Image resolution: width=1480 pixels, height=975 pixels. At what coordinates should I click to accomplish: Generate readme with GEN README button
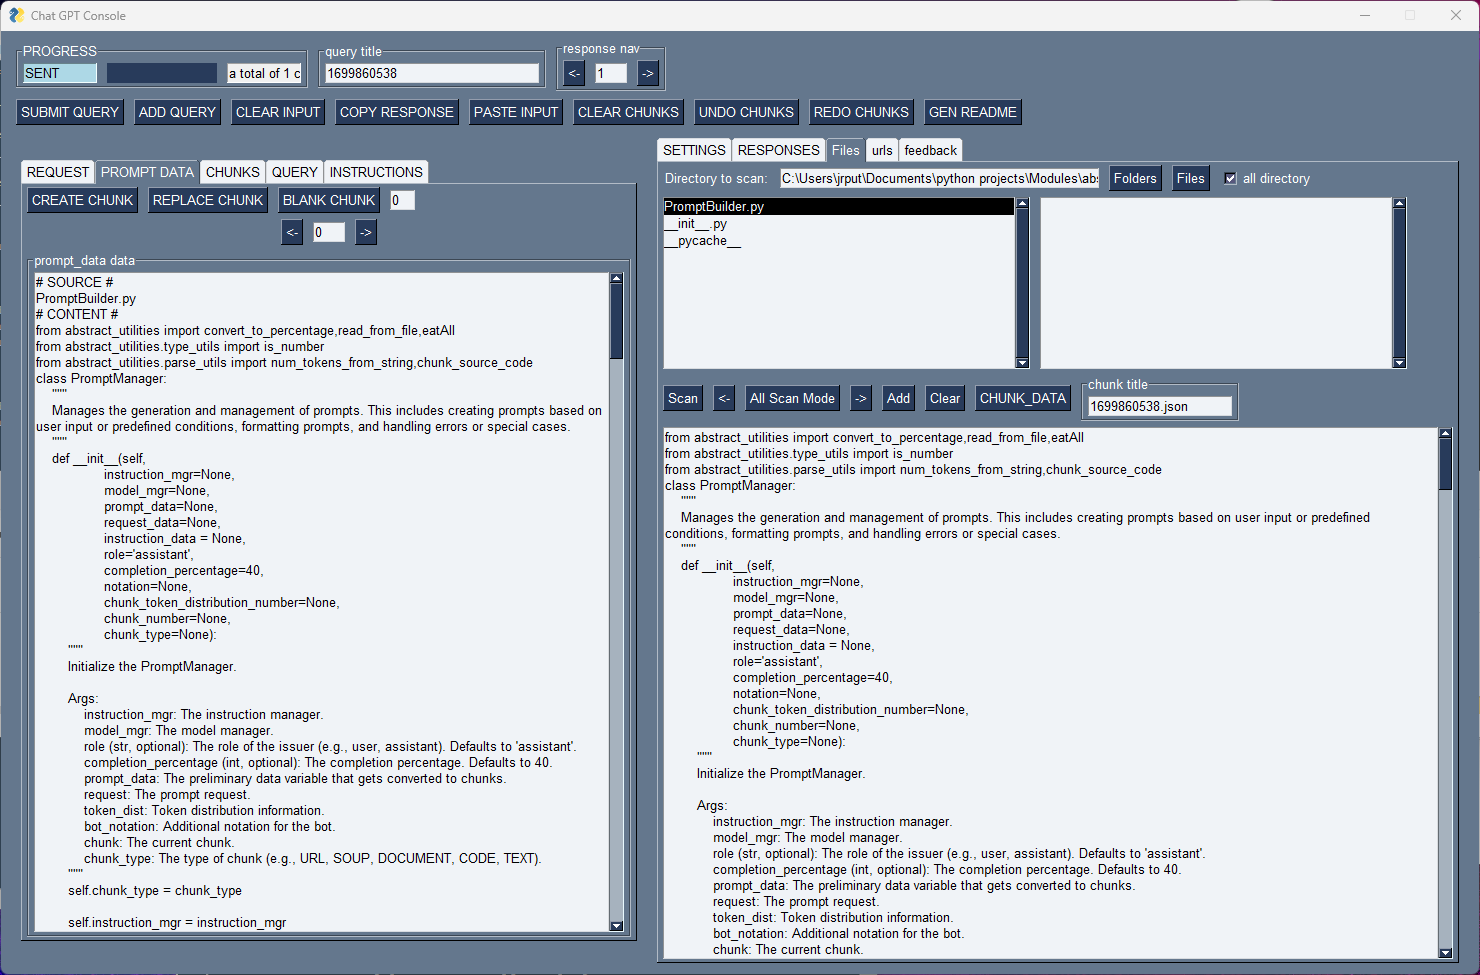click(973, 112)
